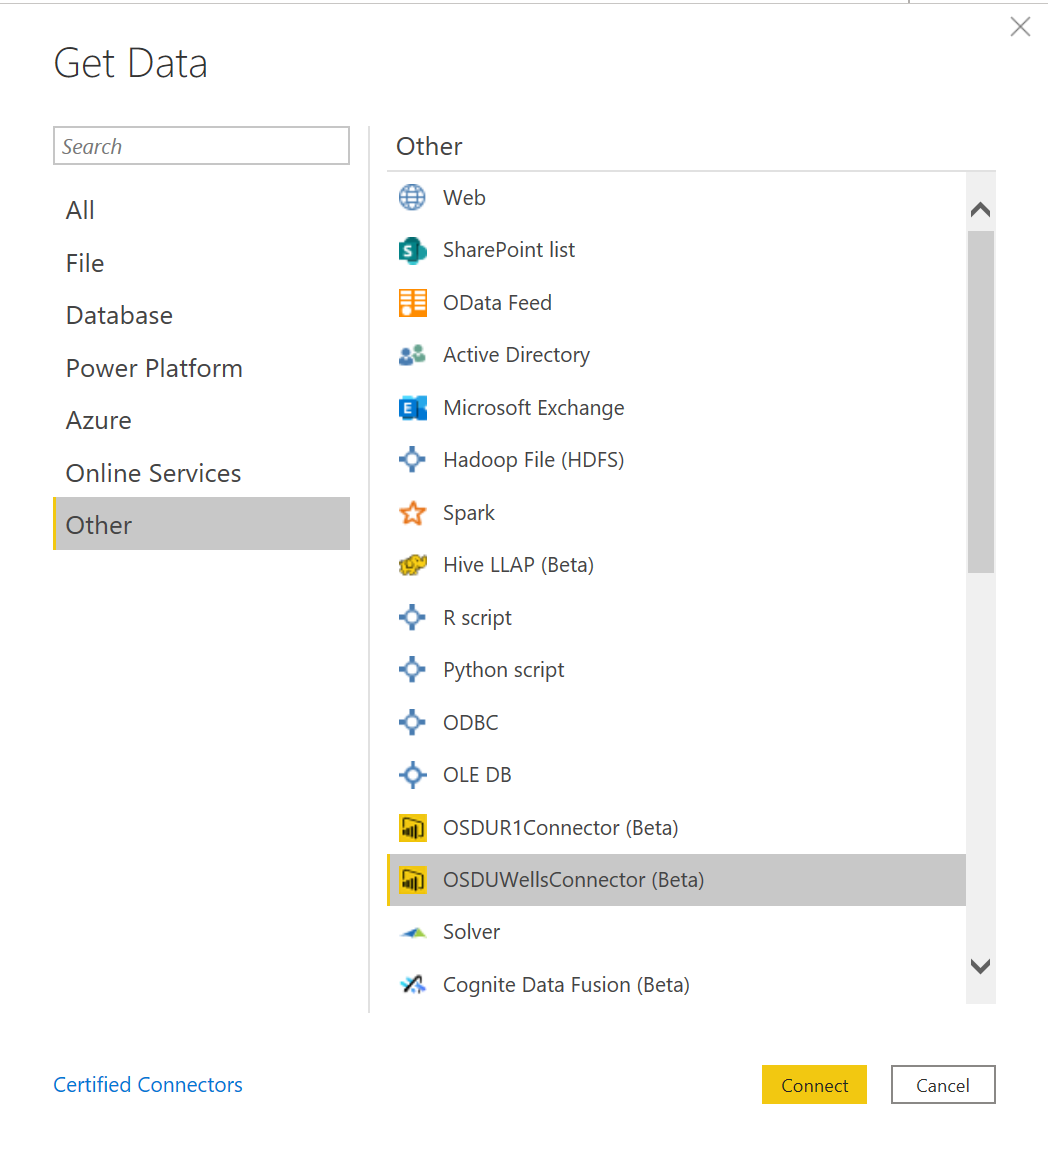
Task: Select the Web connector text
Action: [464, 198]
